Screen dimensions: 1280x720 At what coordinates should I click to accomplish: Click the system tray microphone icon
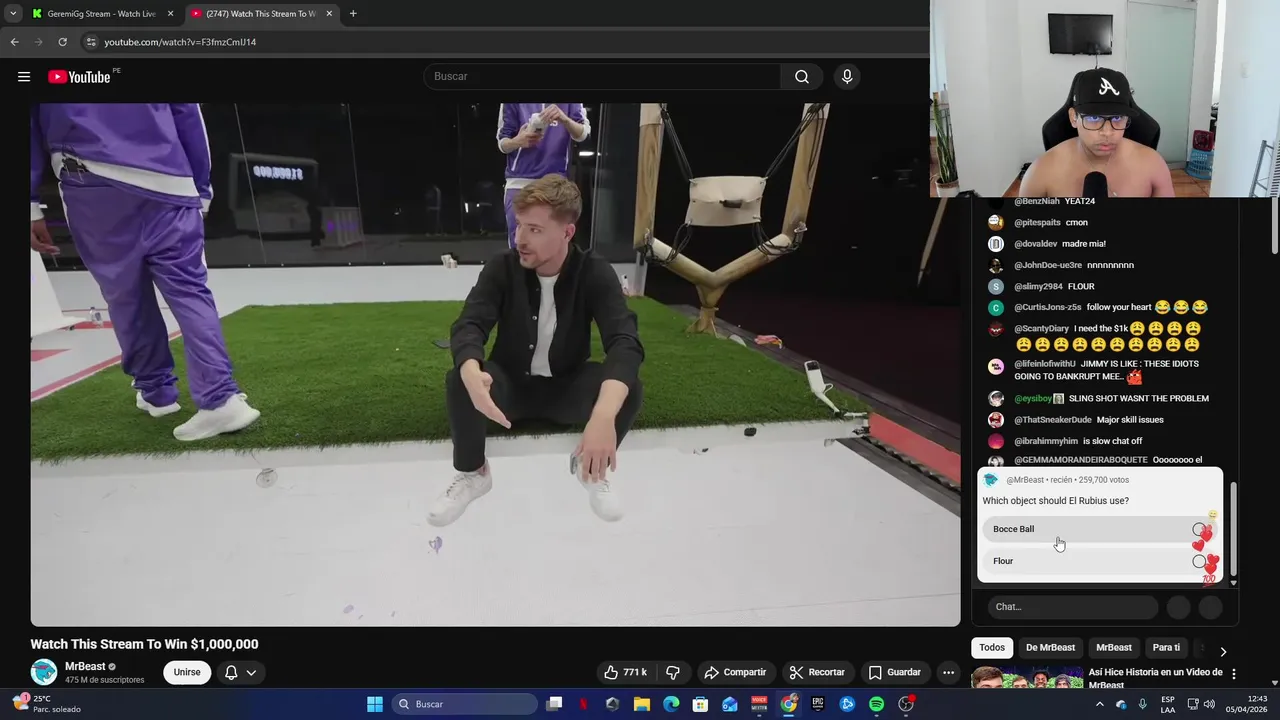tap(1142, 704)
